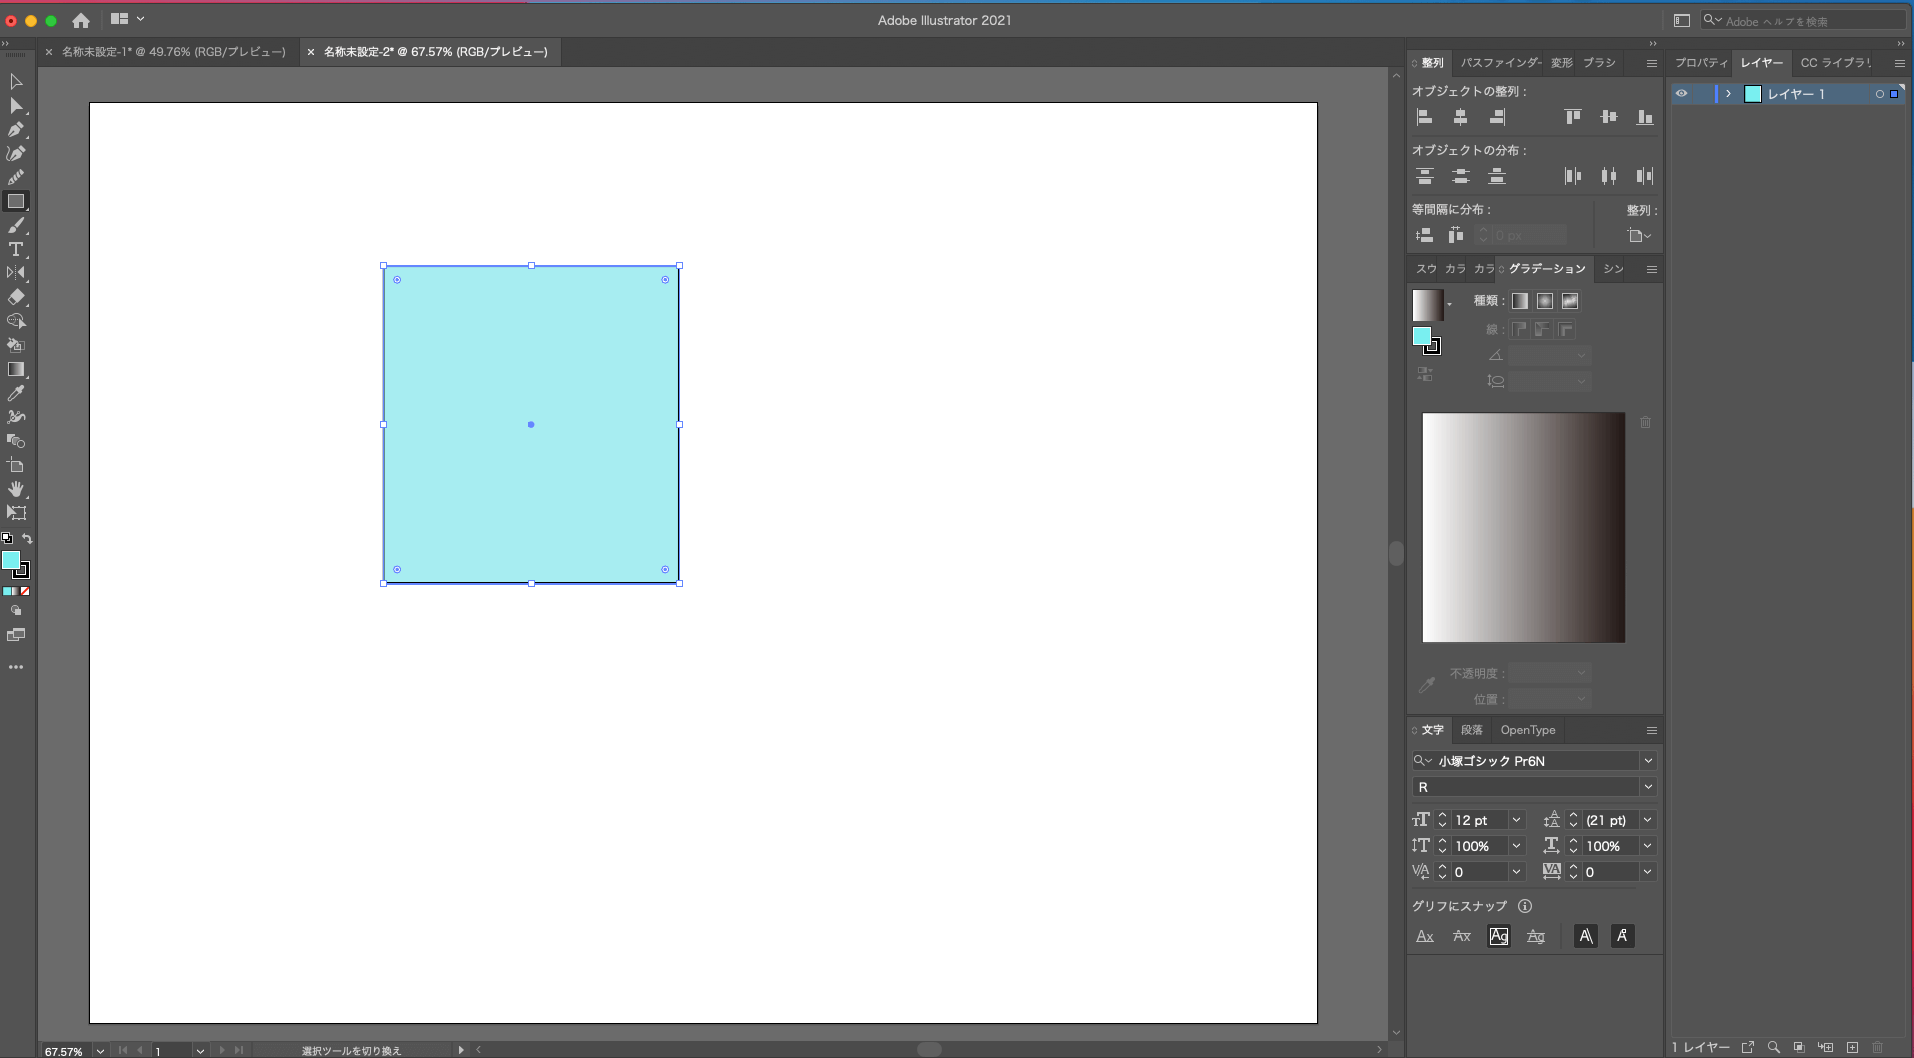
Task: Switch to プロパティ tab
Action: pyautogui.click(x=1701, y=63)
